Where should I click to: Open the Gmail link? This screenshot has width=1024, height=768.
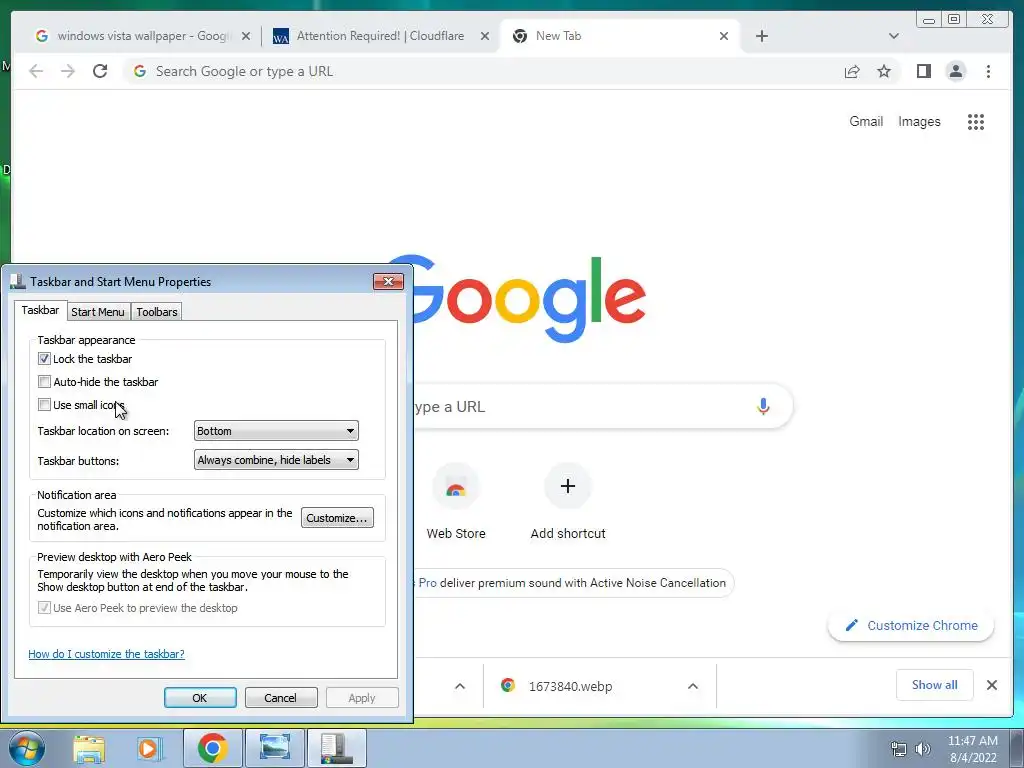coord(866,121)
